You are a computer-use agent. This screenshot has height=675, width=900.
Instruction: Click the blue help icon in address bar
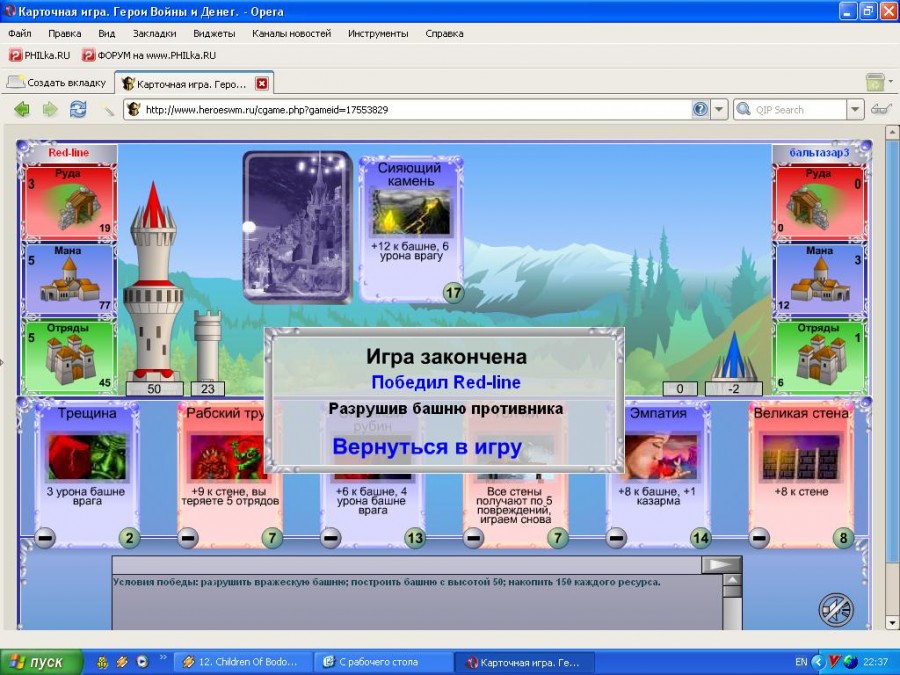point(700,109)
